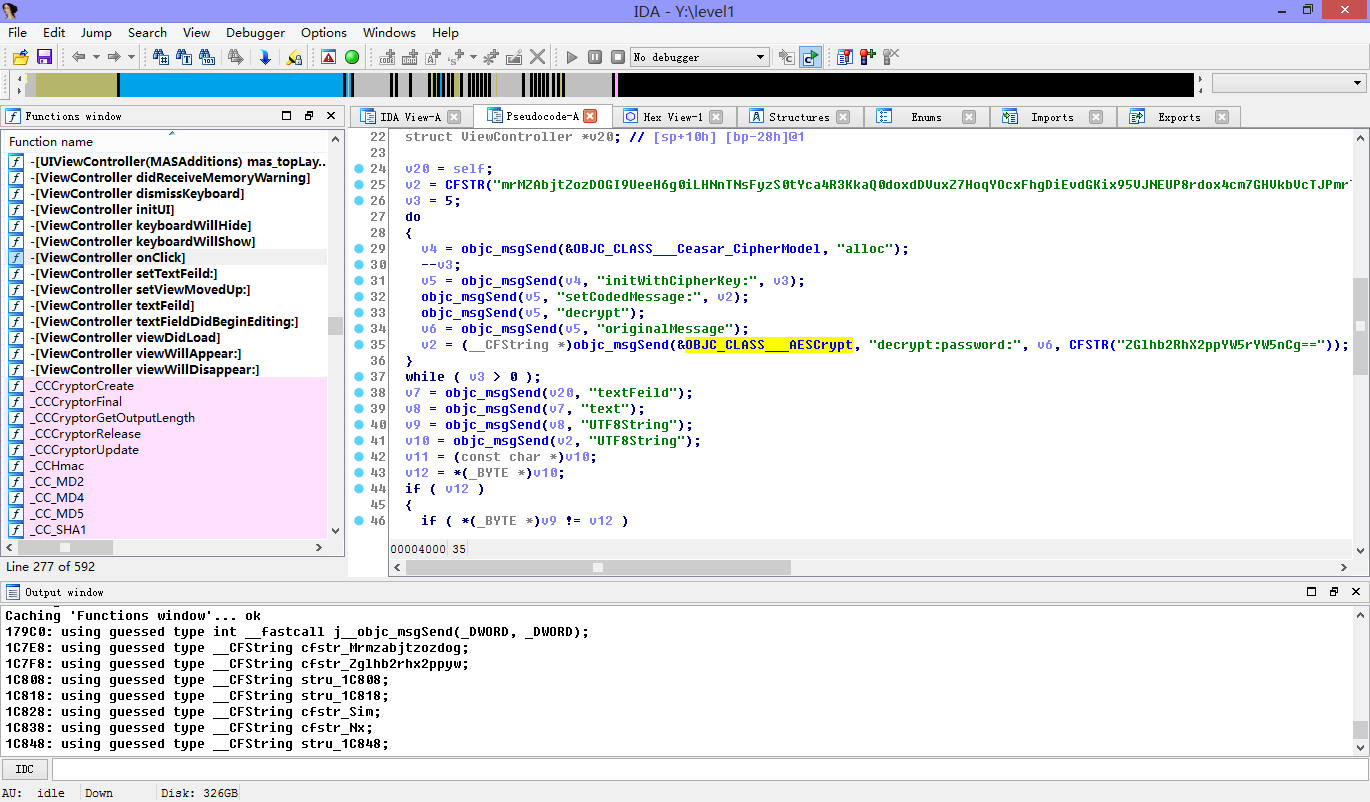Click the blue region in navigation band

pos(230,84)
